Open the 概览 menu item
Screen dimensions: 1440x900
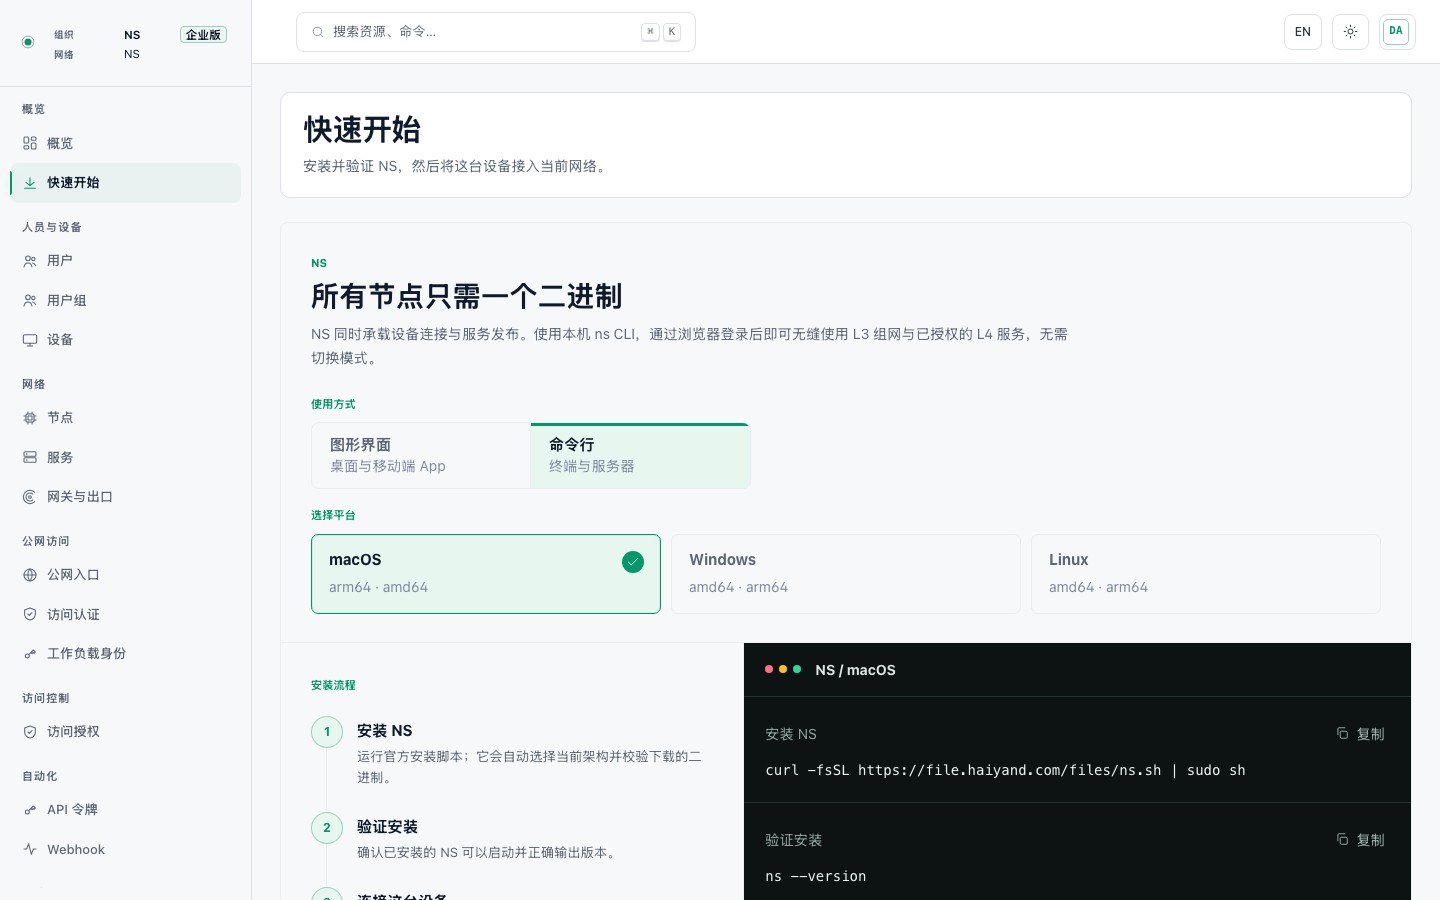pyautogui.click(x=126, y=143)
